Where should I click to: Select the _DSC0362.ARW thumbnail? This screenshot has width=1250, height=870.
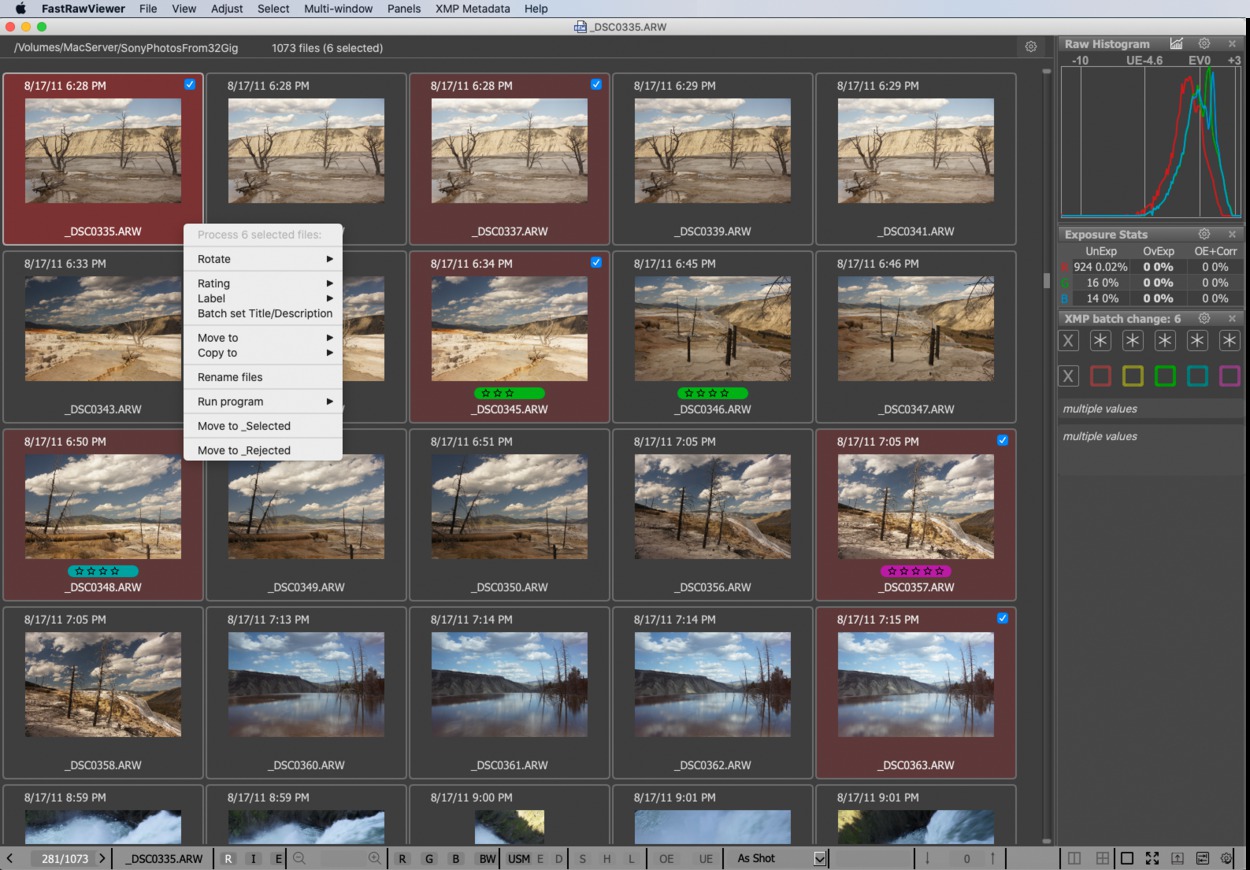pos(712,685)
